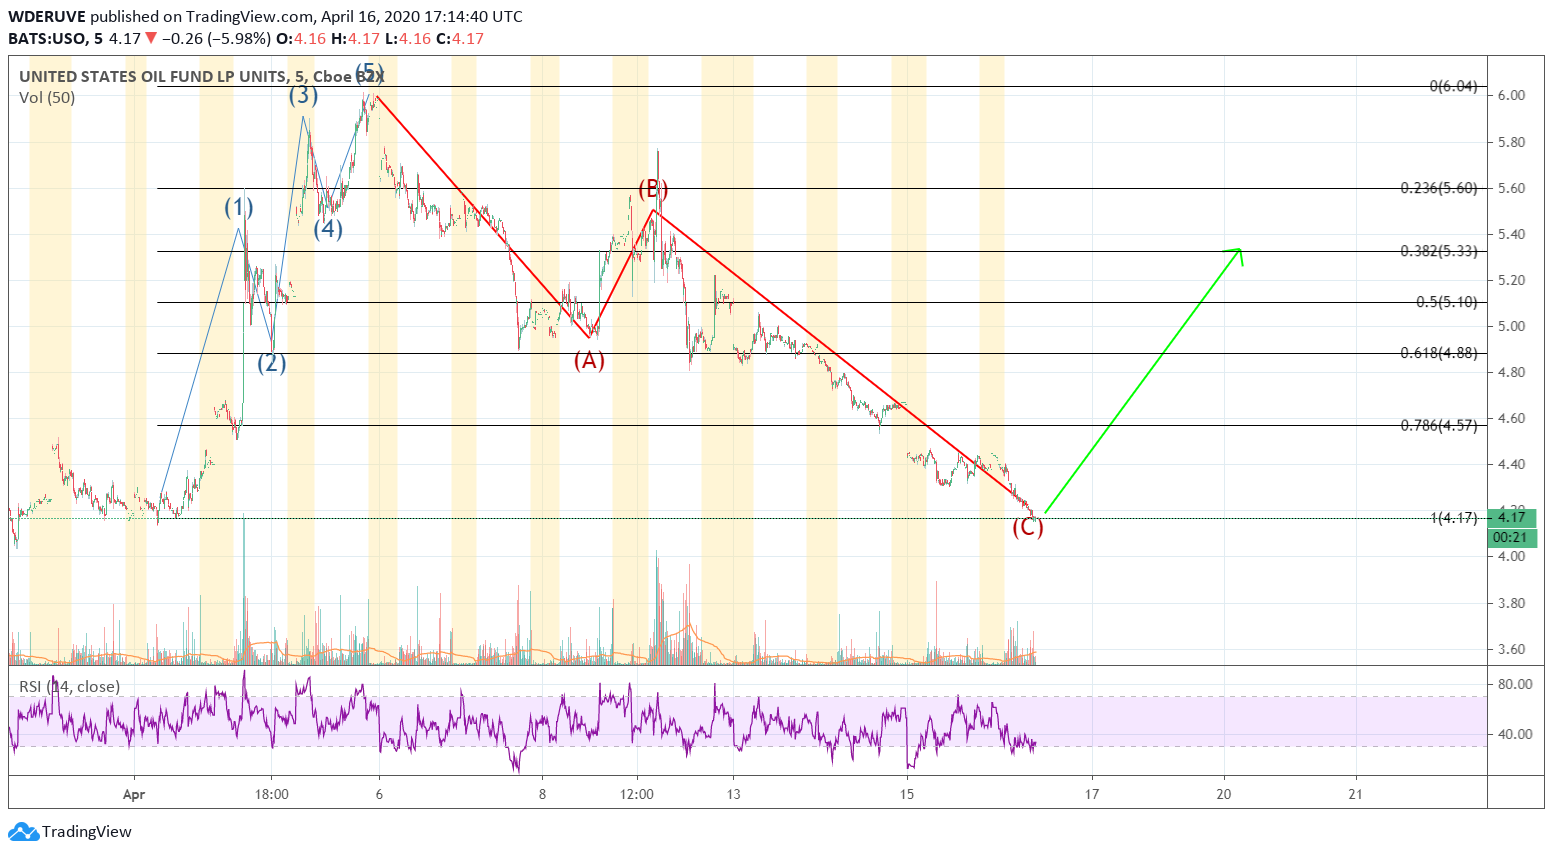Viewport: 1553px width, 855px height.
Task: Select the 0.5(5.10) Fibonacci level label
Action: 1447,302
